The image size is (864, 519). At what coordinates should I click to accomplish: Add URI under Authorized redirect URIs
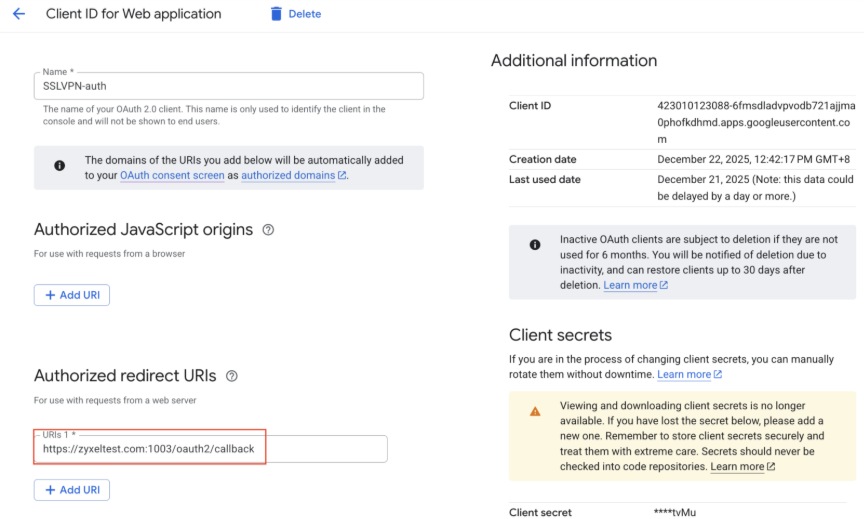click(x=72, y=490)
